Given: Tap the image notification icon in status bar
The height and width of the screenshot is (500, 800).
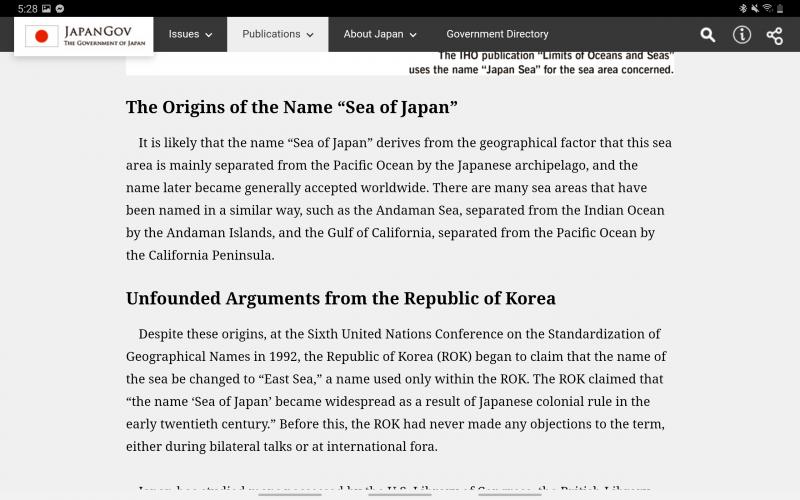Looking at the screenshot, I should pos(46,8).
